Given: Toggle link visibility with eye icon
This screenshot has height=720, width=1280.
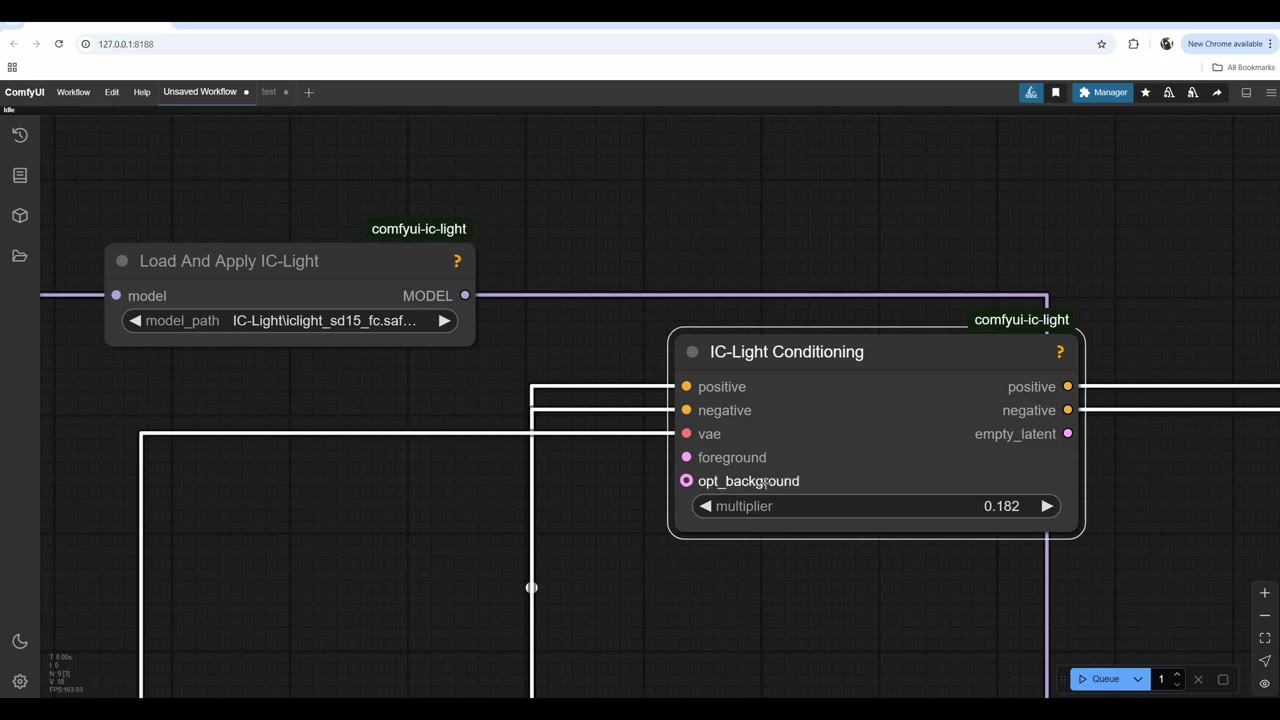Looking at the screenshot, I should point(1265,684).
